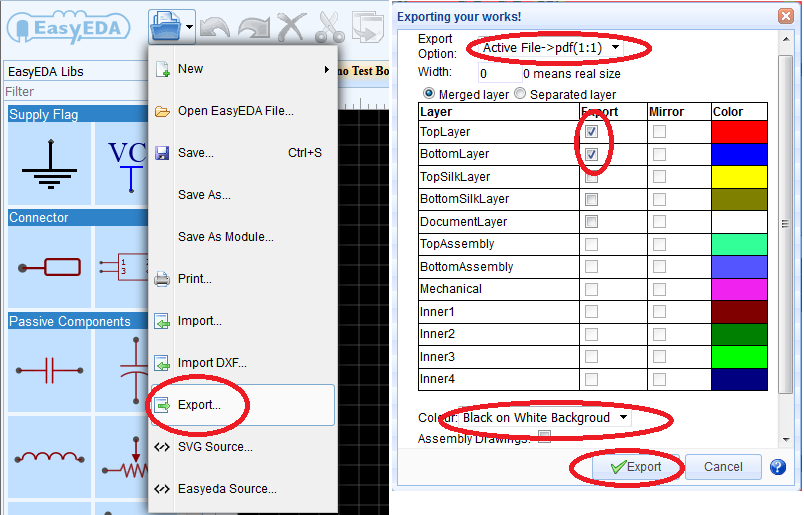804x515 pixels.
Task: Redo using the redo arrow icon
Action: click(x=253, y=27)
